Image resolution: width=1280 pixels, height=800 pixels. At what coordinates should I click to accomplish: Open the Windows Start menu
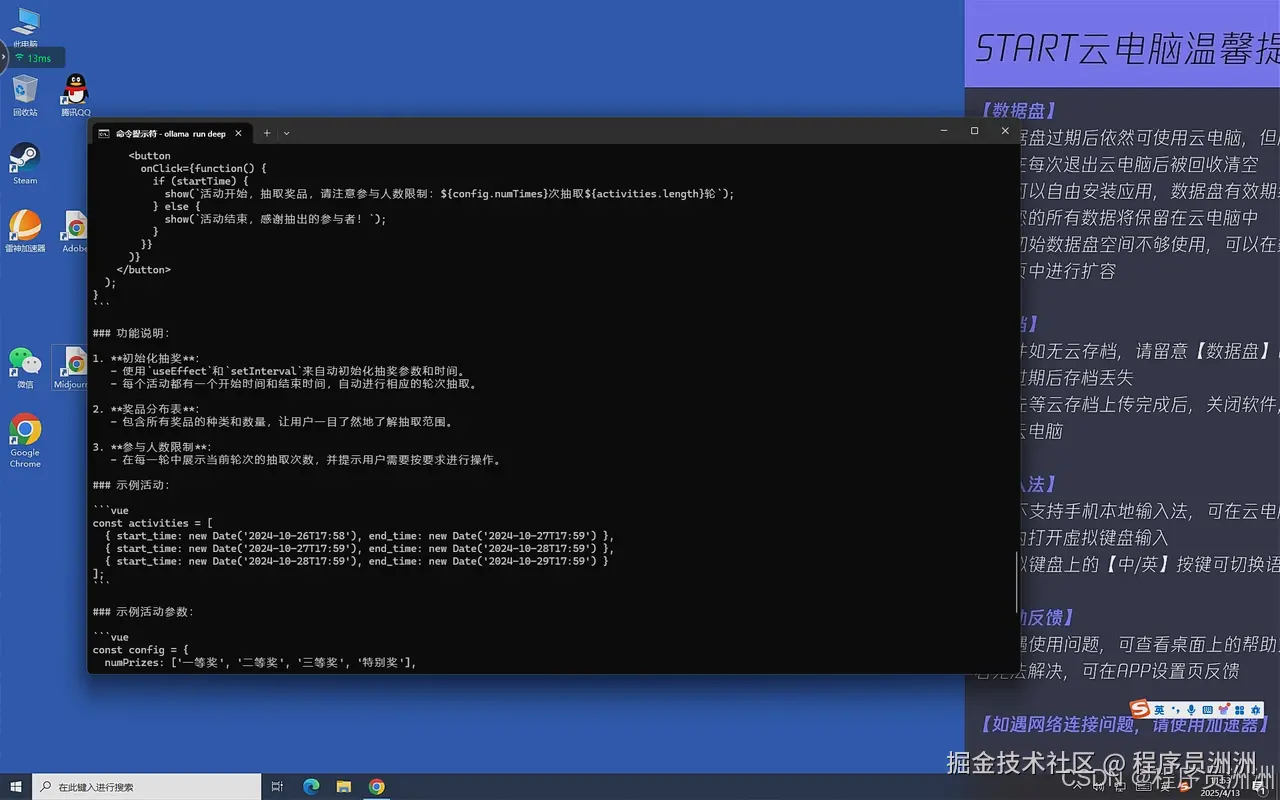click(x=15, y=787)
